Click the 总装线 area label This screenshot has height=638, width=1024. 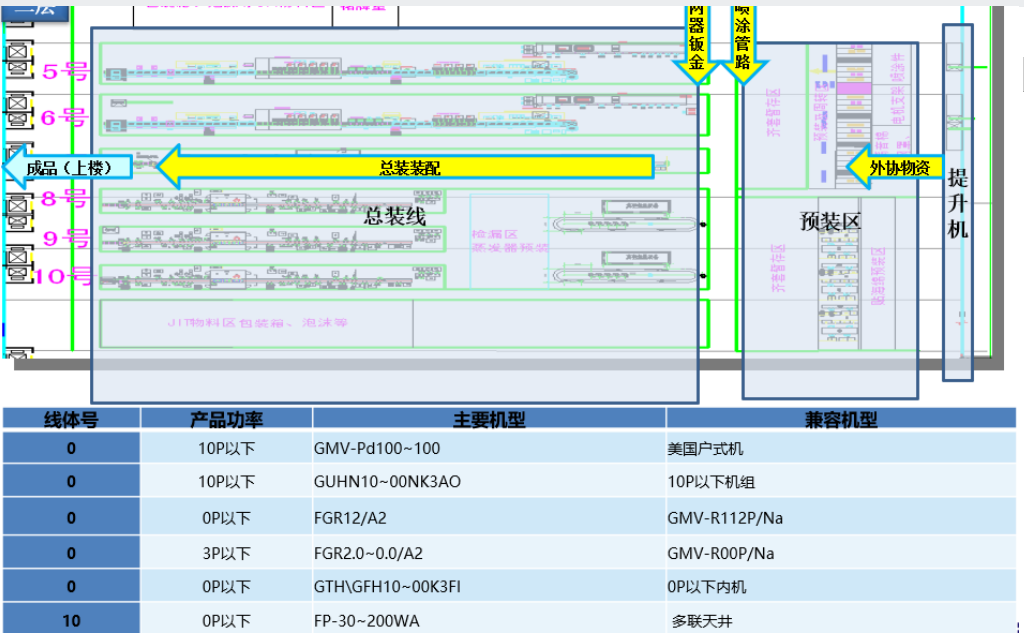click(x=395, y=216)
